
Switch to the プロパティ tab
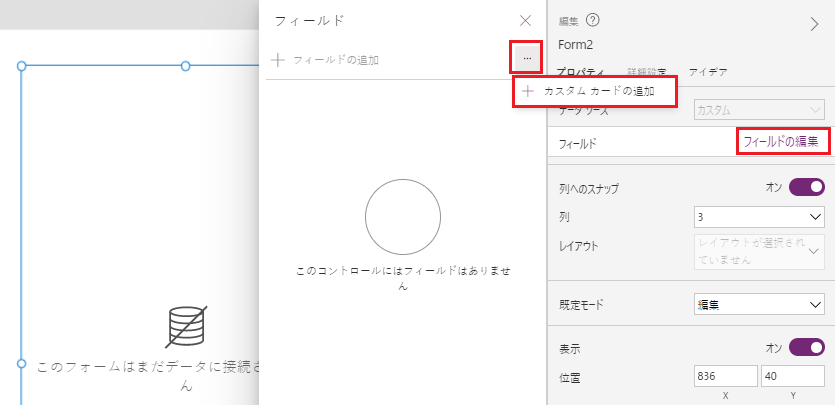point(580,72)
